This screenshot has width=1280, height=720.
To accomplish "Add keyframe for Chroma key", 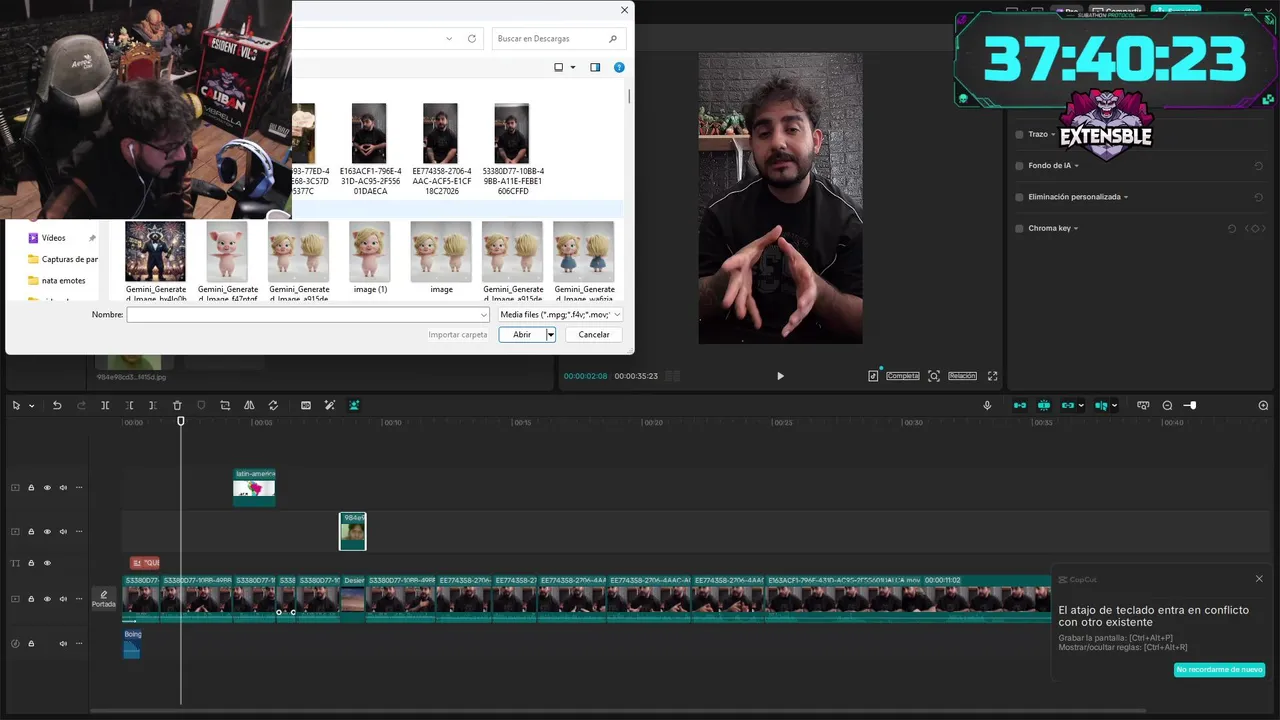I will click(x=1255, y=228).
